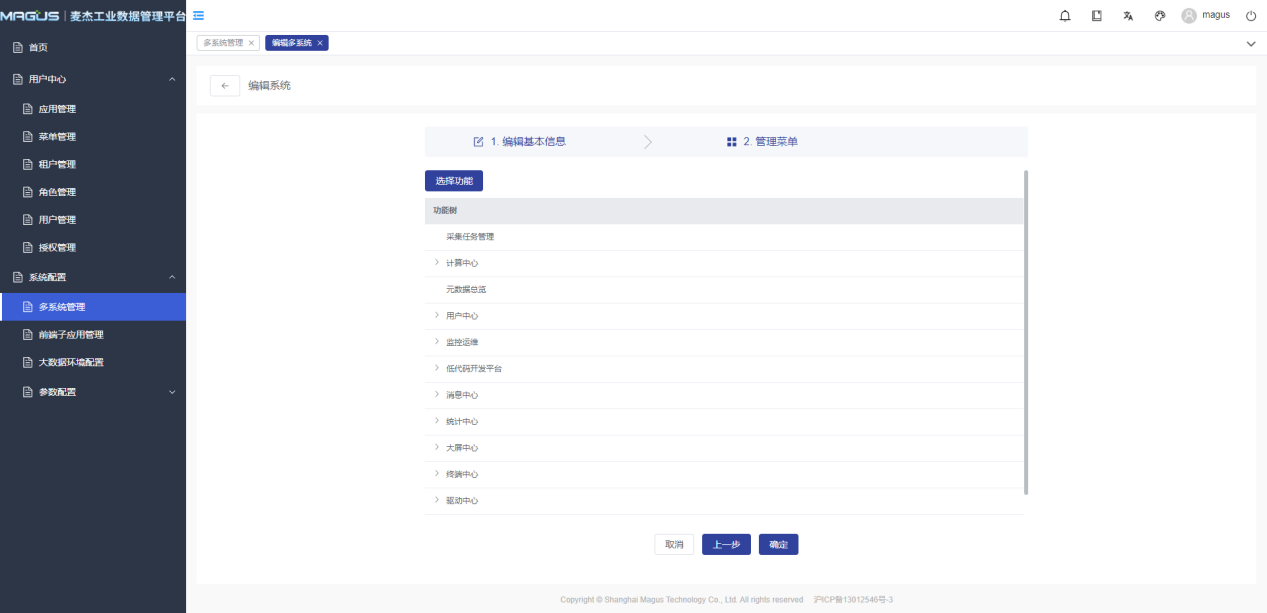The height and width of the screenshot is (613, 1267).
Task: Click the magus user avatar
Action: [x=1189, y=16]
